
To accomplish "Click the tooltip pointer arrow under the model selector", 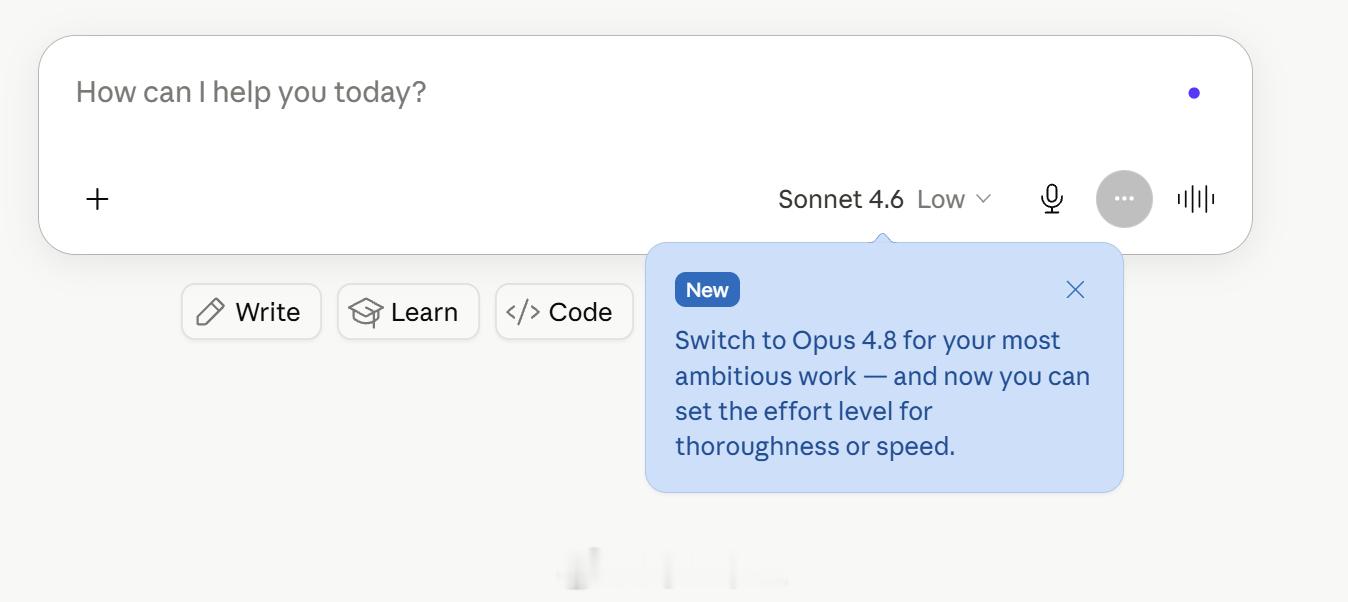I will (x=882, y=238).
